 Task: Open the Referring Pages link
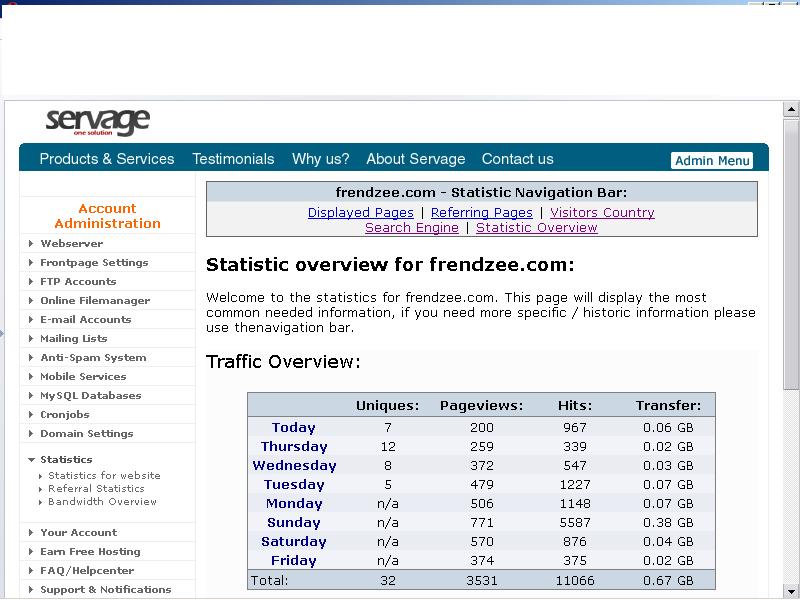[481, 213]
